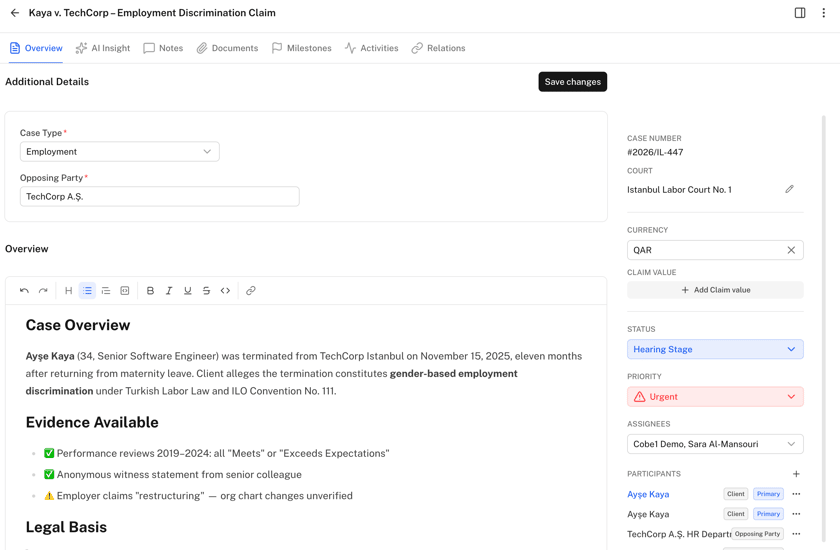Click the TechCorp A.Ş. HR participant name
The height and width of the screenshot is (550, 840).
(679, 534)
